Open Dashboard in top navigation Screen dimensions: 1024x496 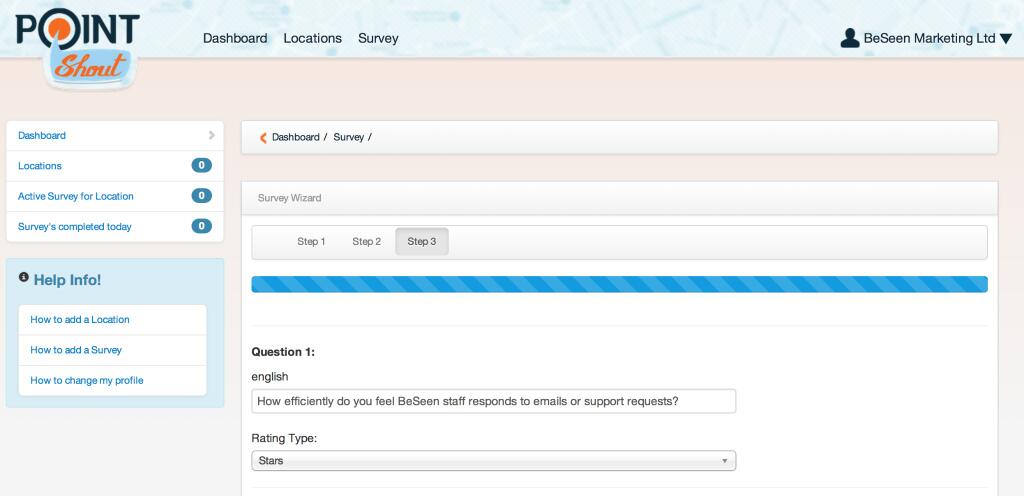click(235, 38)
